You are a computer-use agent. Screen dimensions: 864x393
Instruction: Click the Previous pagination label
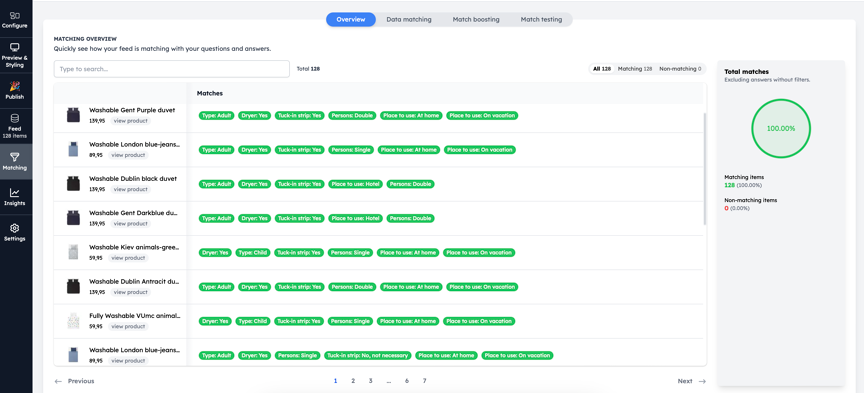coord(81,381)
